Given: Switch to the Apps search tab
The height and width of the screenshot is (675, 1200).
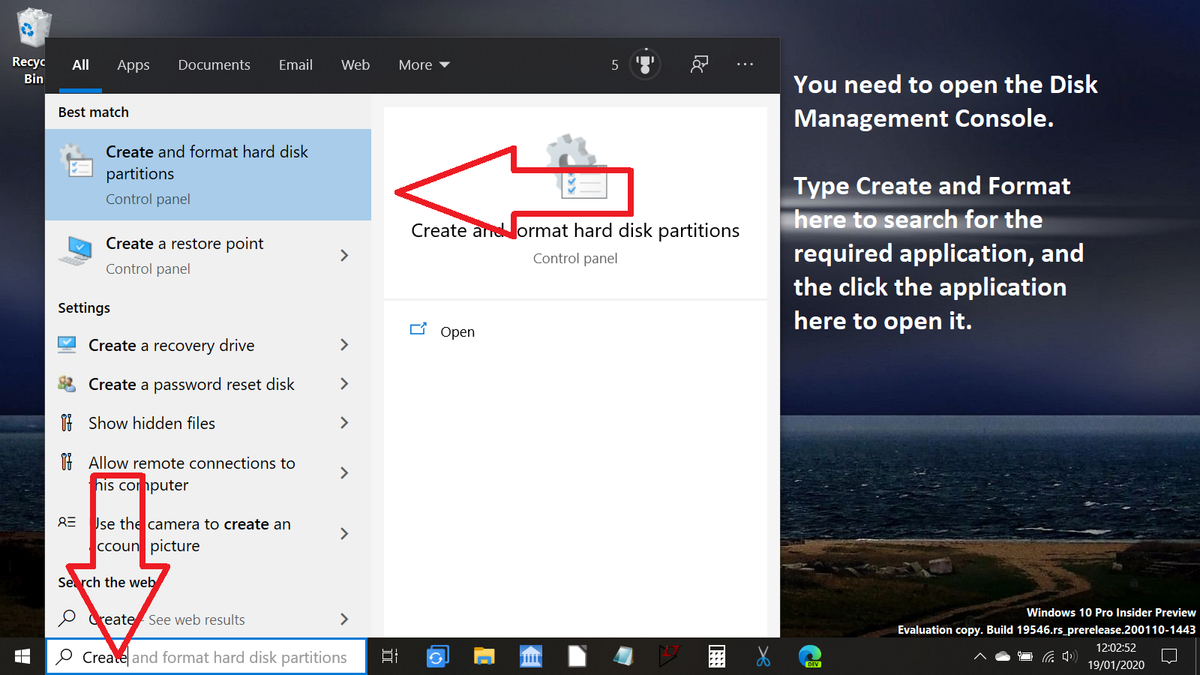Looking at the screenshot, I should (133, 65).
